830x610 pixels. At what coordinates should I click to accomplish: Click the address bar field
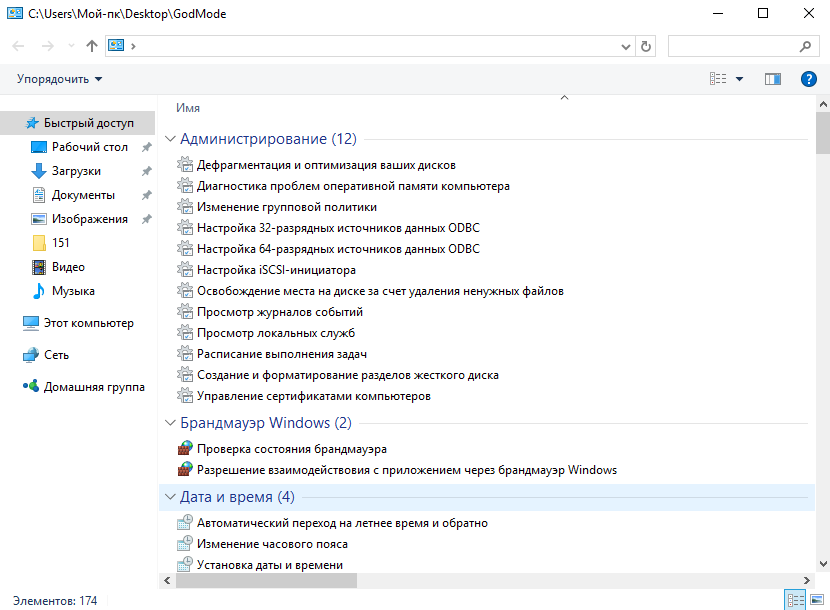[369, 46]
